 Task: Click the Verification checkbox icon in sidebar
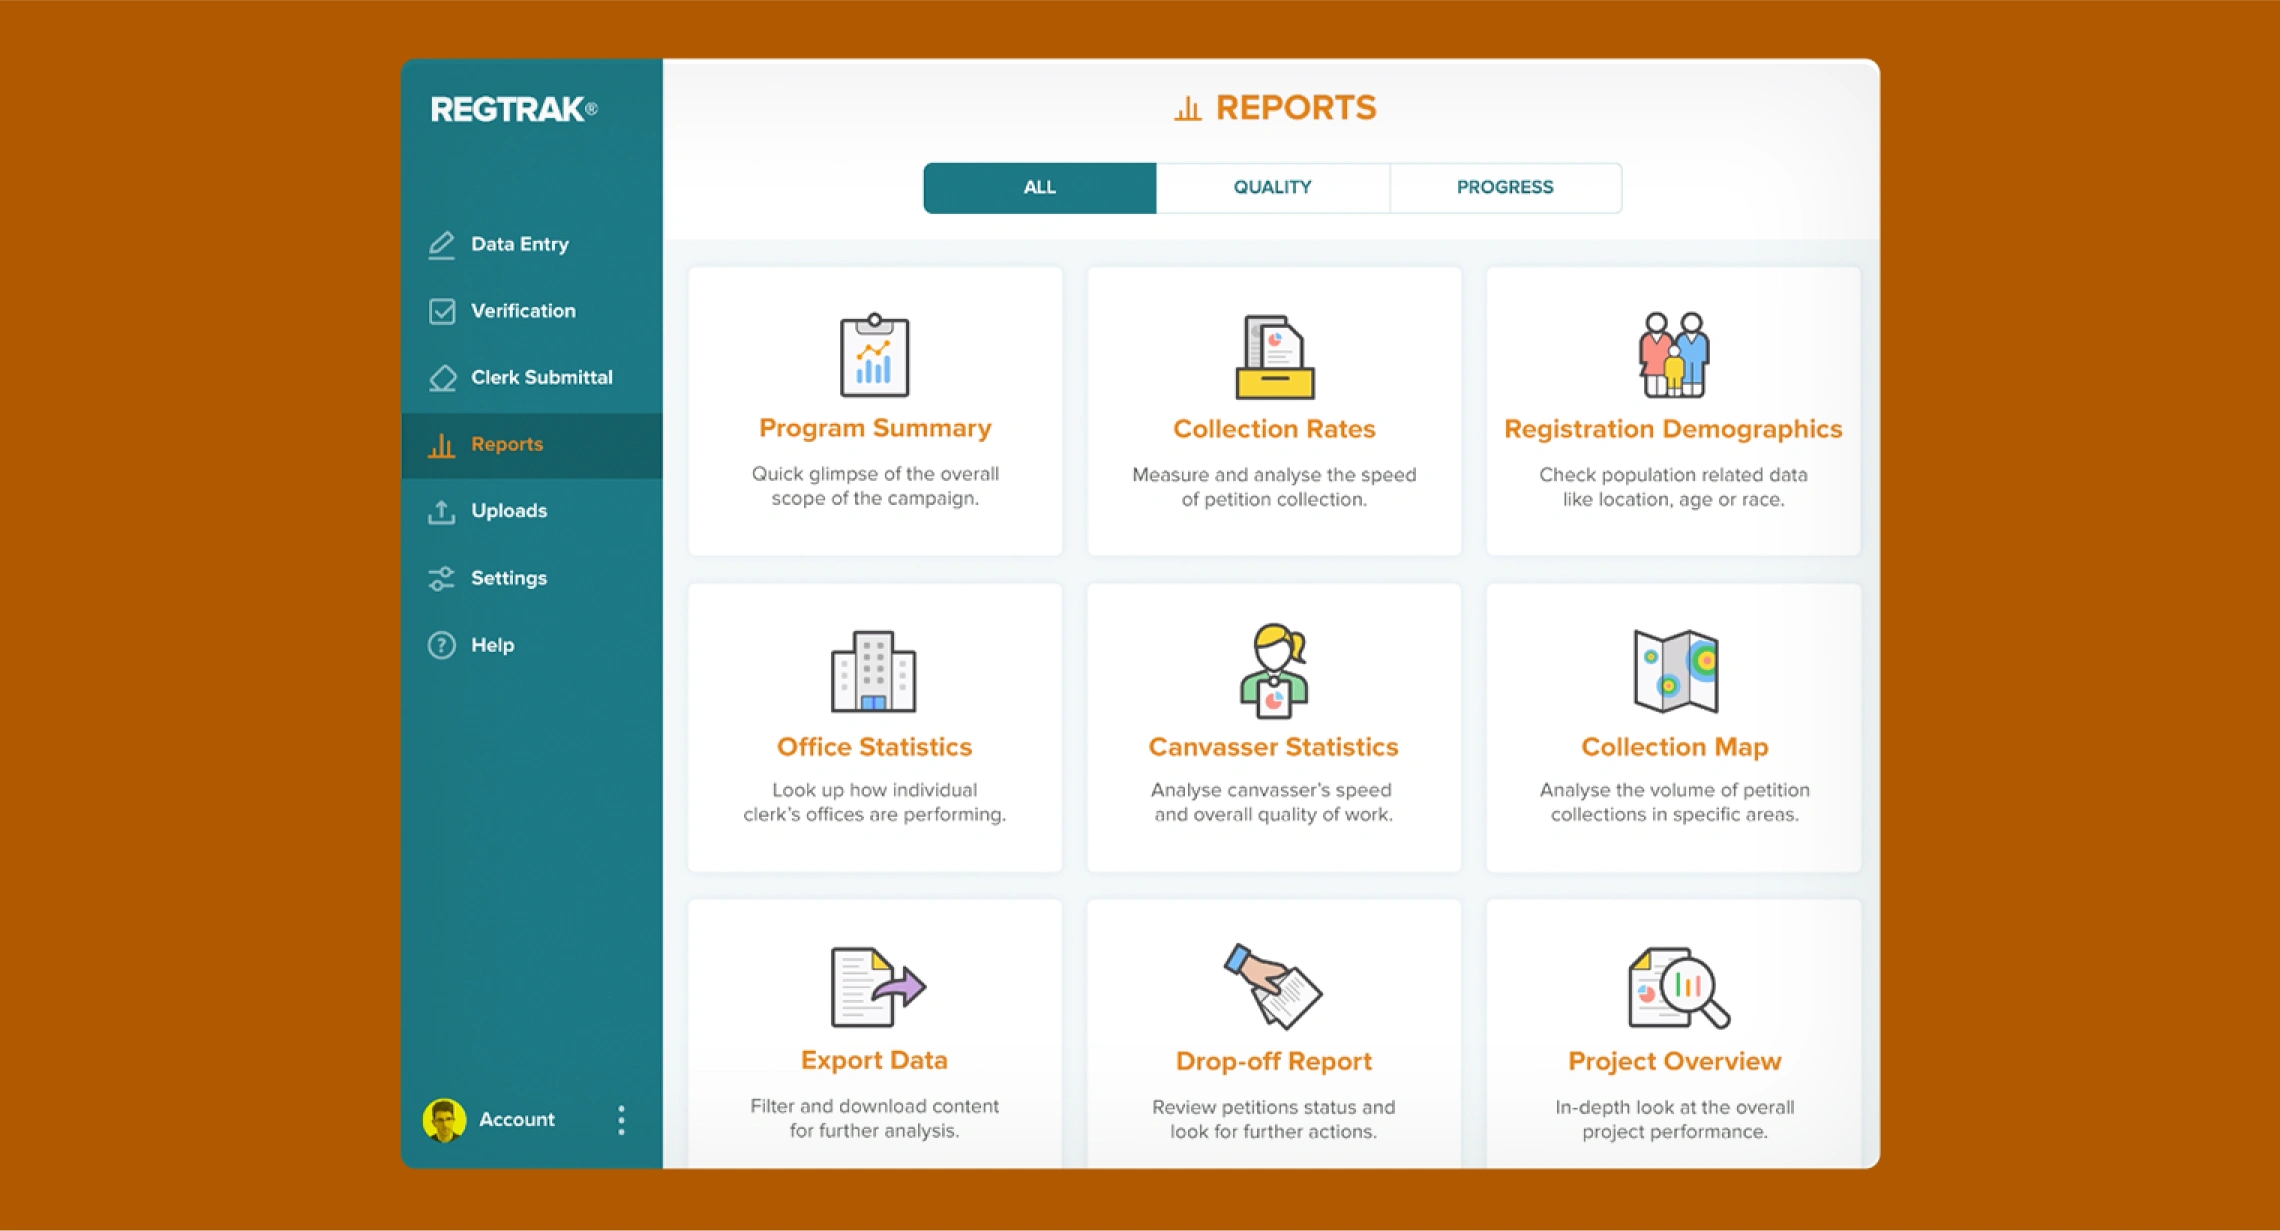[x=442, y=311]
